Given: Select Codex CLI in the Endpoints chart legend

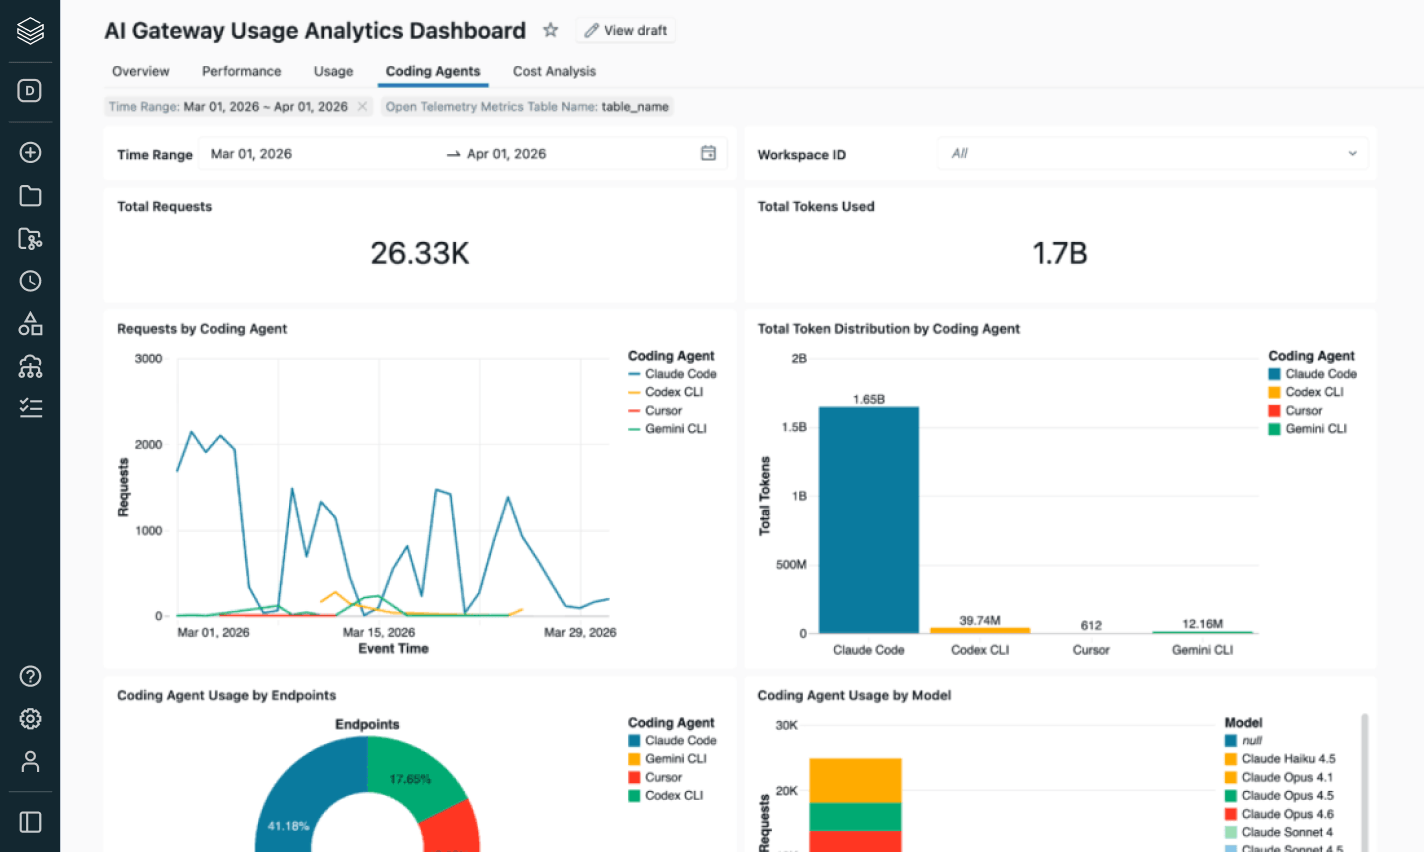Looking at the screenshot, I should click(665, 796).
